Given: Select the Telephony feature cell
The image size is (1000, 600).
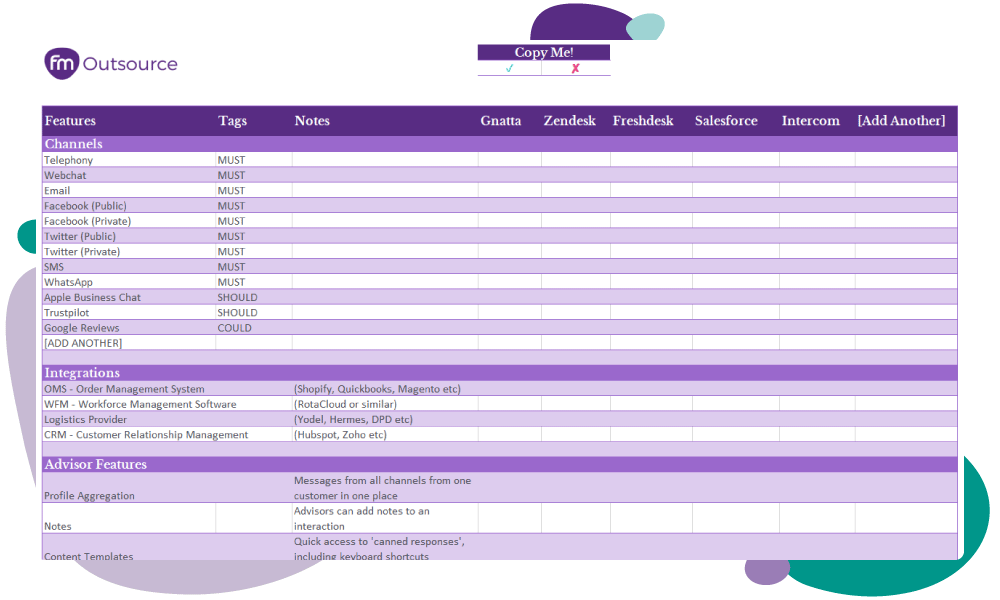Looking at the screenshot, I should (129, 160).
